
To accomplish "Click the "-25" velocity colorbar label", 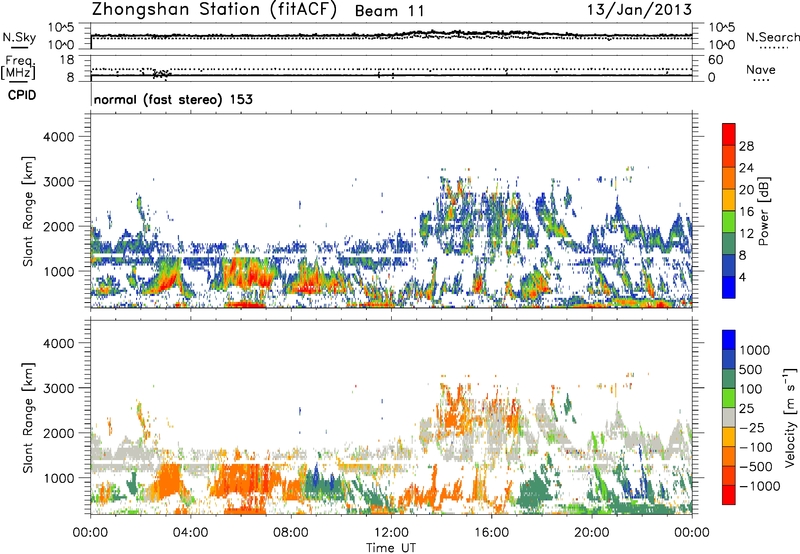I will click(752, 427).
